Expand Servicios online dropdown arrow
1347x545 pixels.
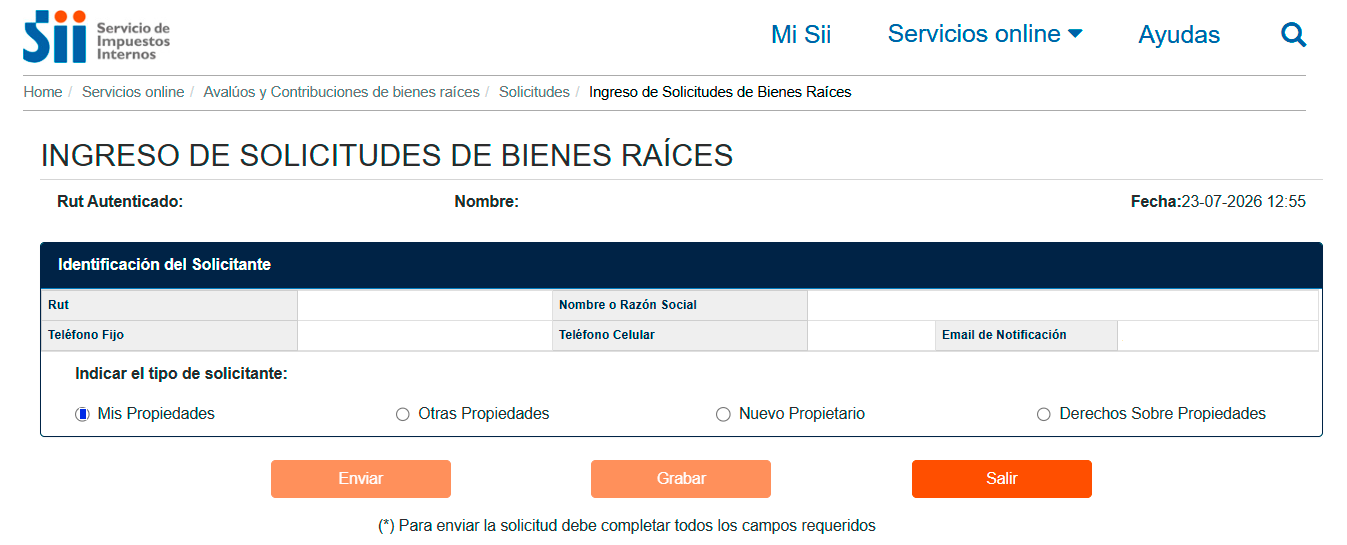click(x=1075, y=34)
